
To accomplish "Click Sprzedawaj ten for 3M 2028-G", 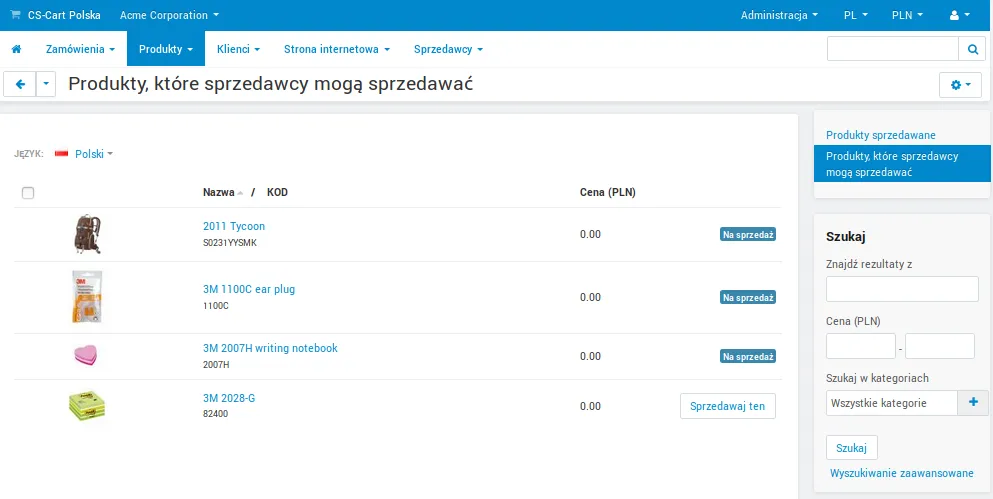I will click(728, 406).
